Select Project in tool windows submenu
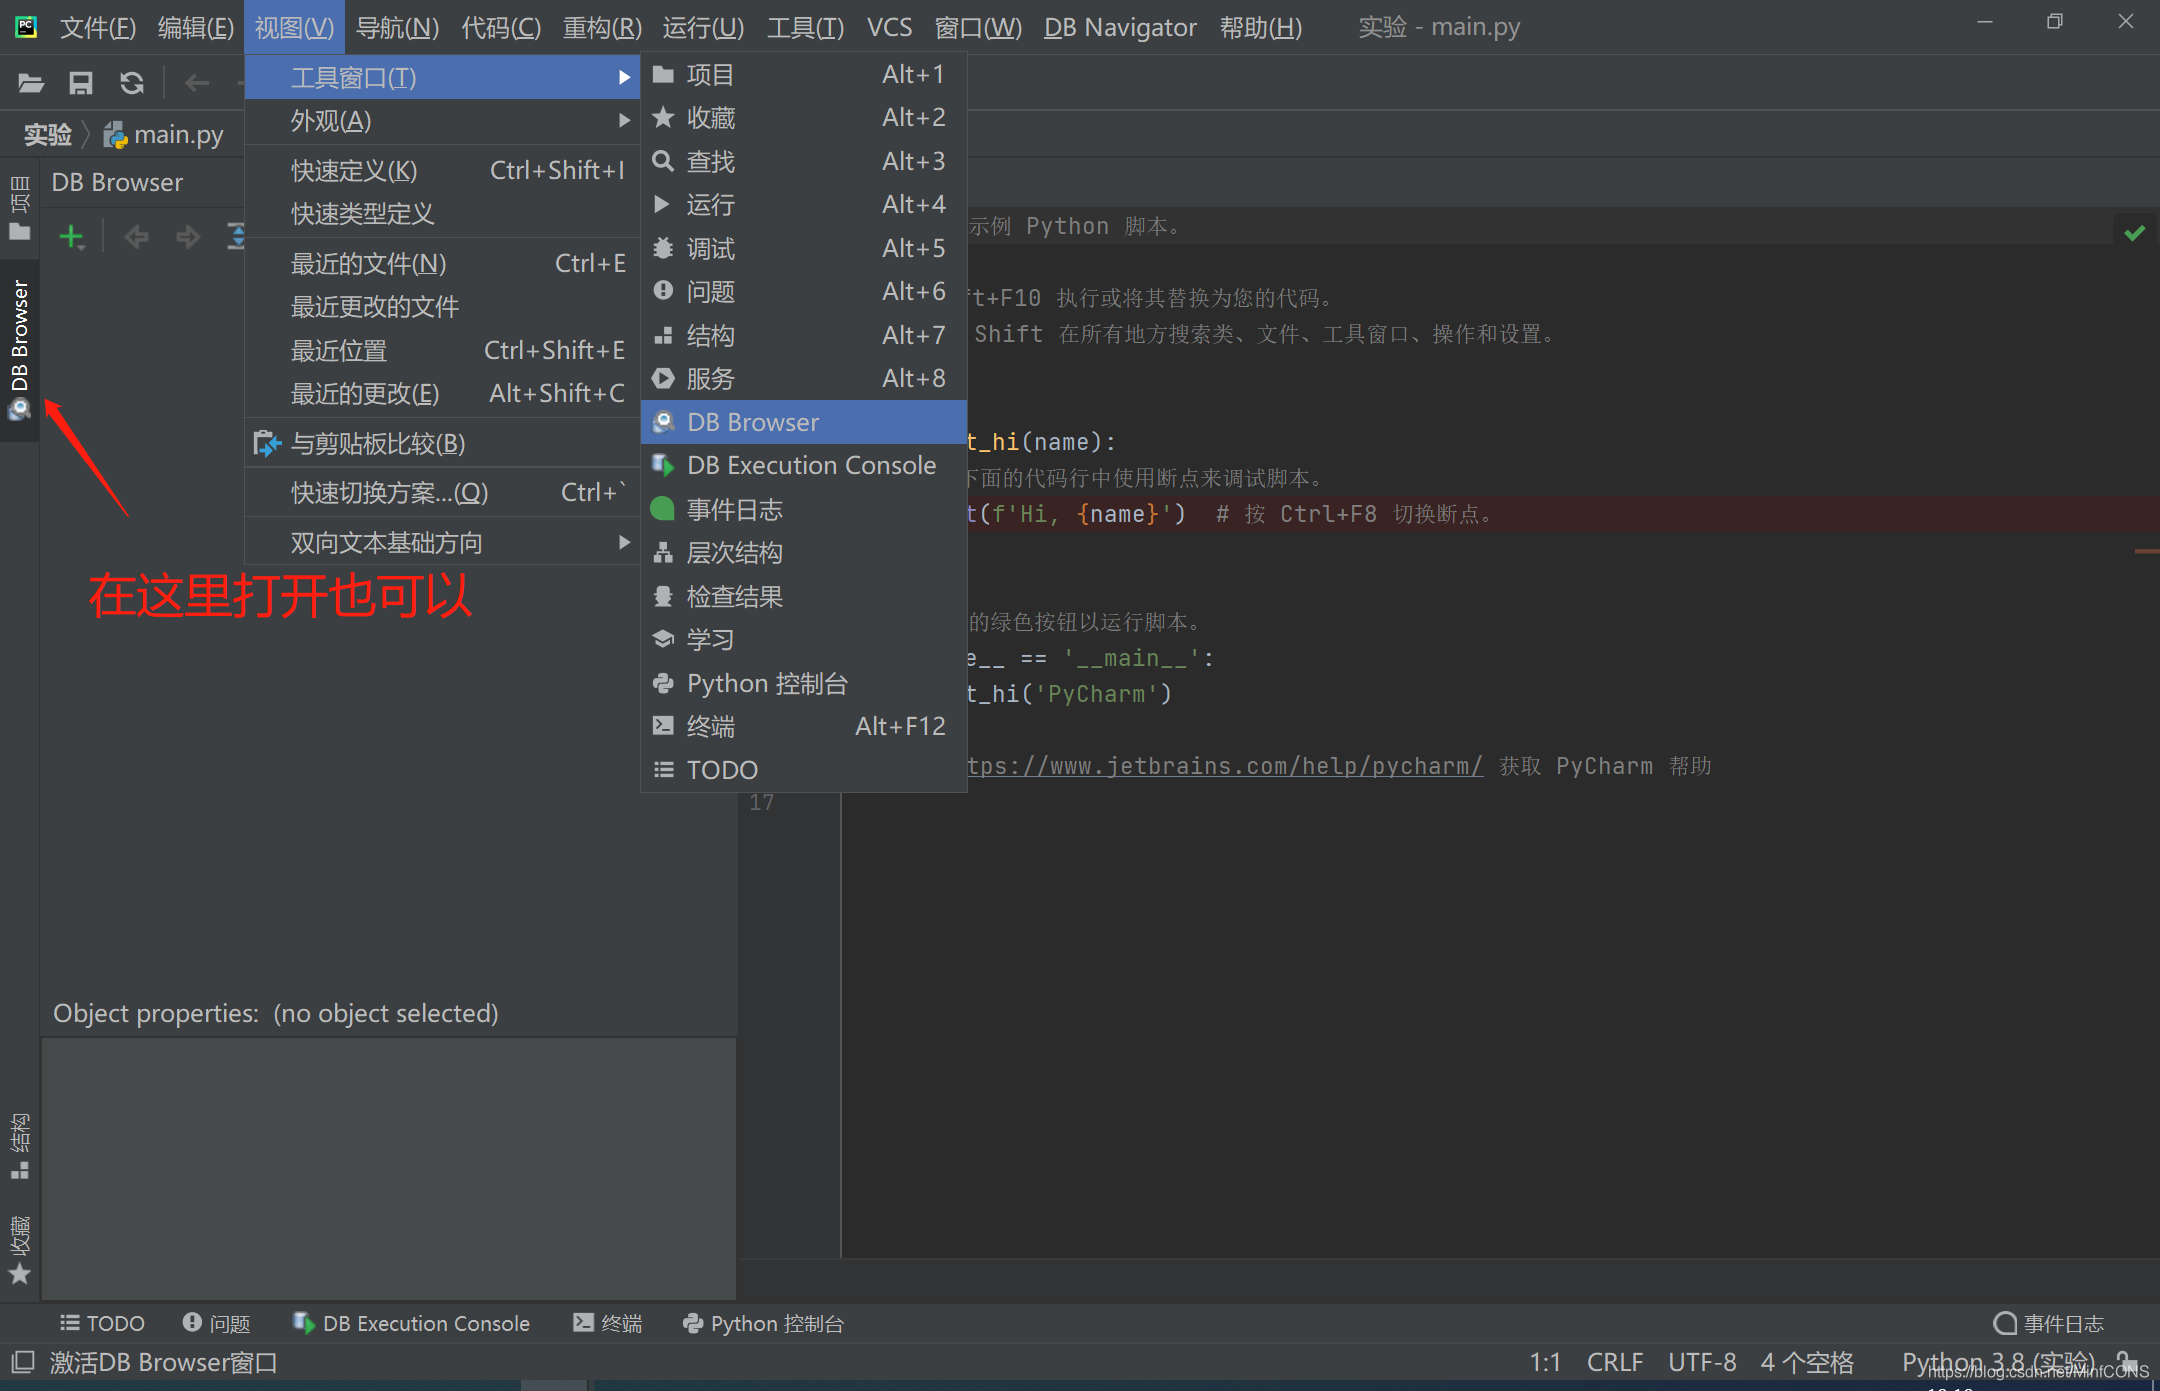 point(804,74)
